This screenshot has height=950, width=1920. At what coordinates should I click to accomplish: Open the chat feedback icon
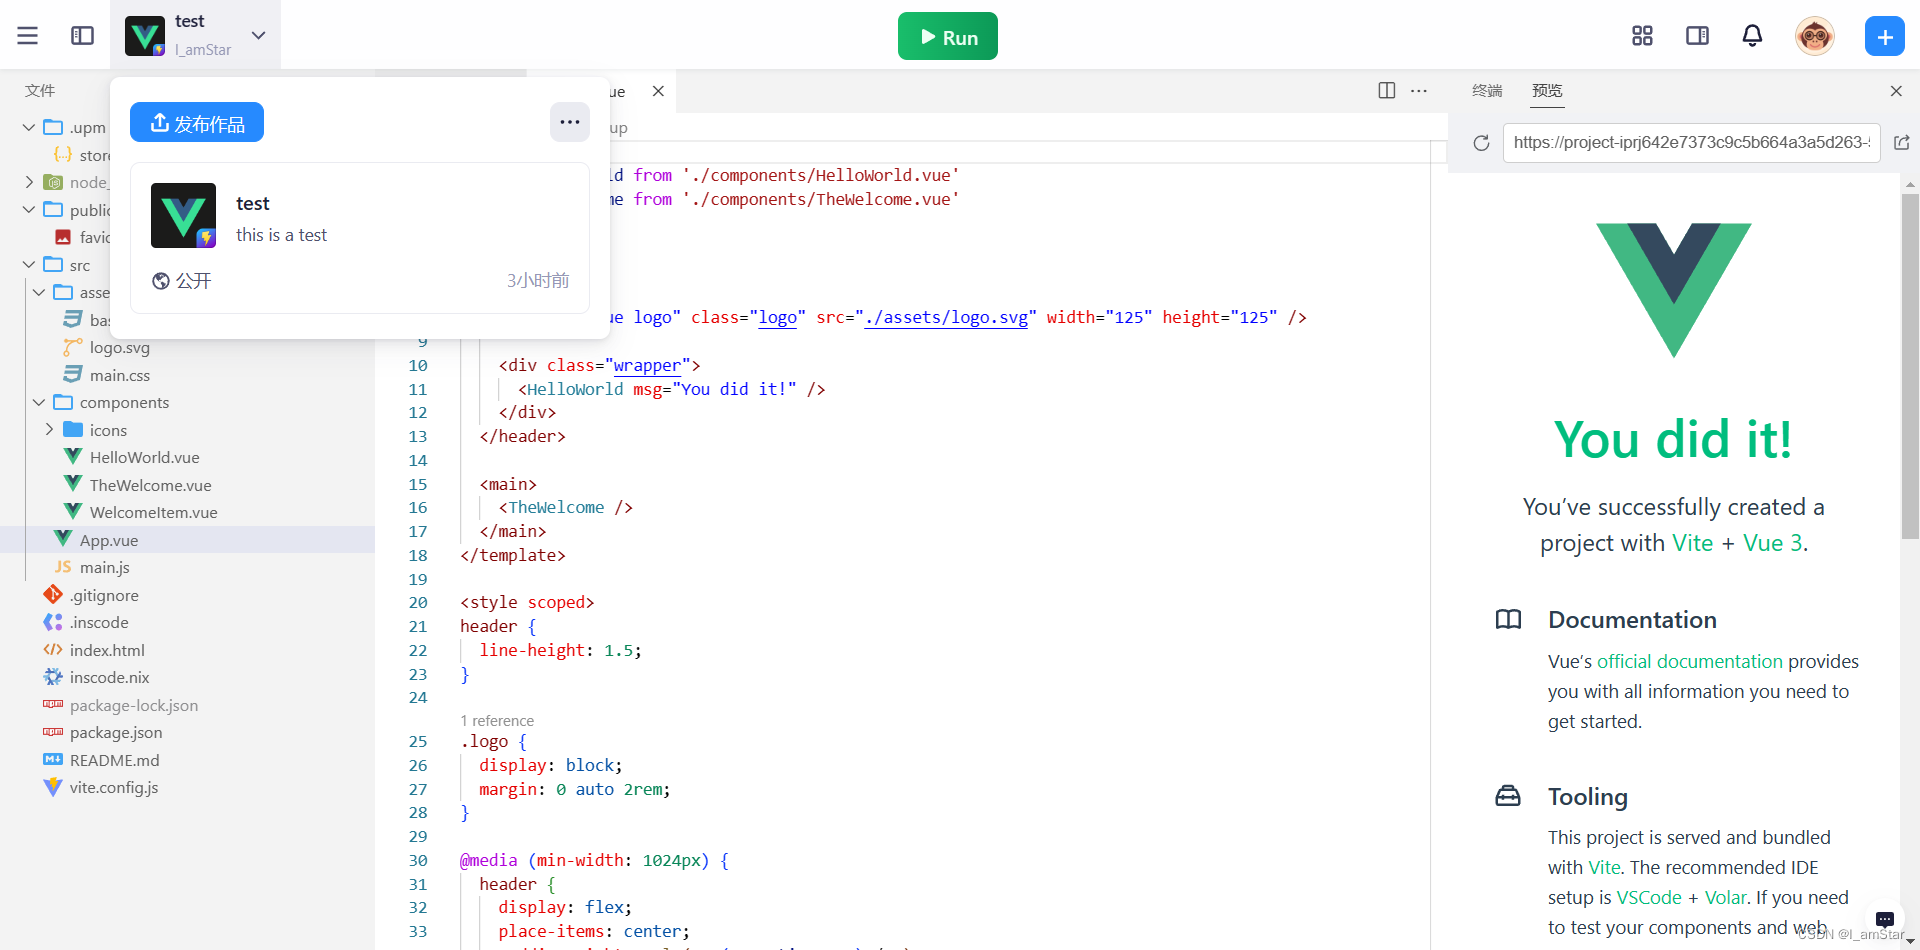[1885, 919]
